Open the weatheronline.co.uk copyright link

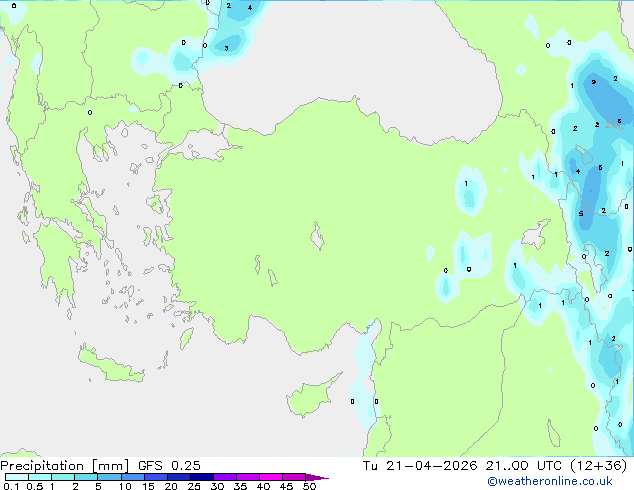tap(550, 481)
